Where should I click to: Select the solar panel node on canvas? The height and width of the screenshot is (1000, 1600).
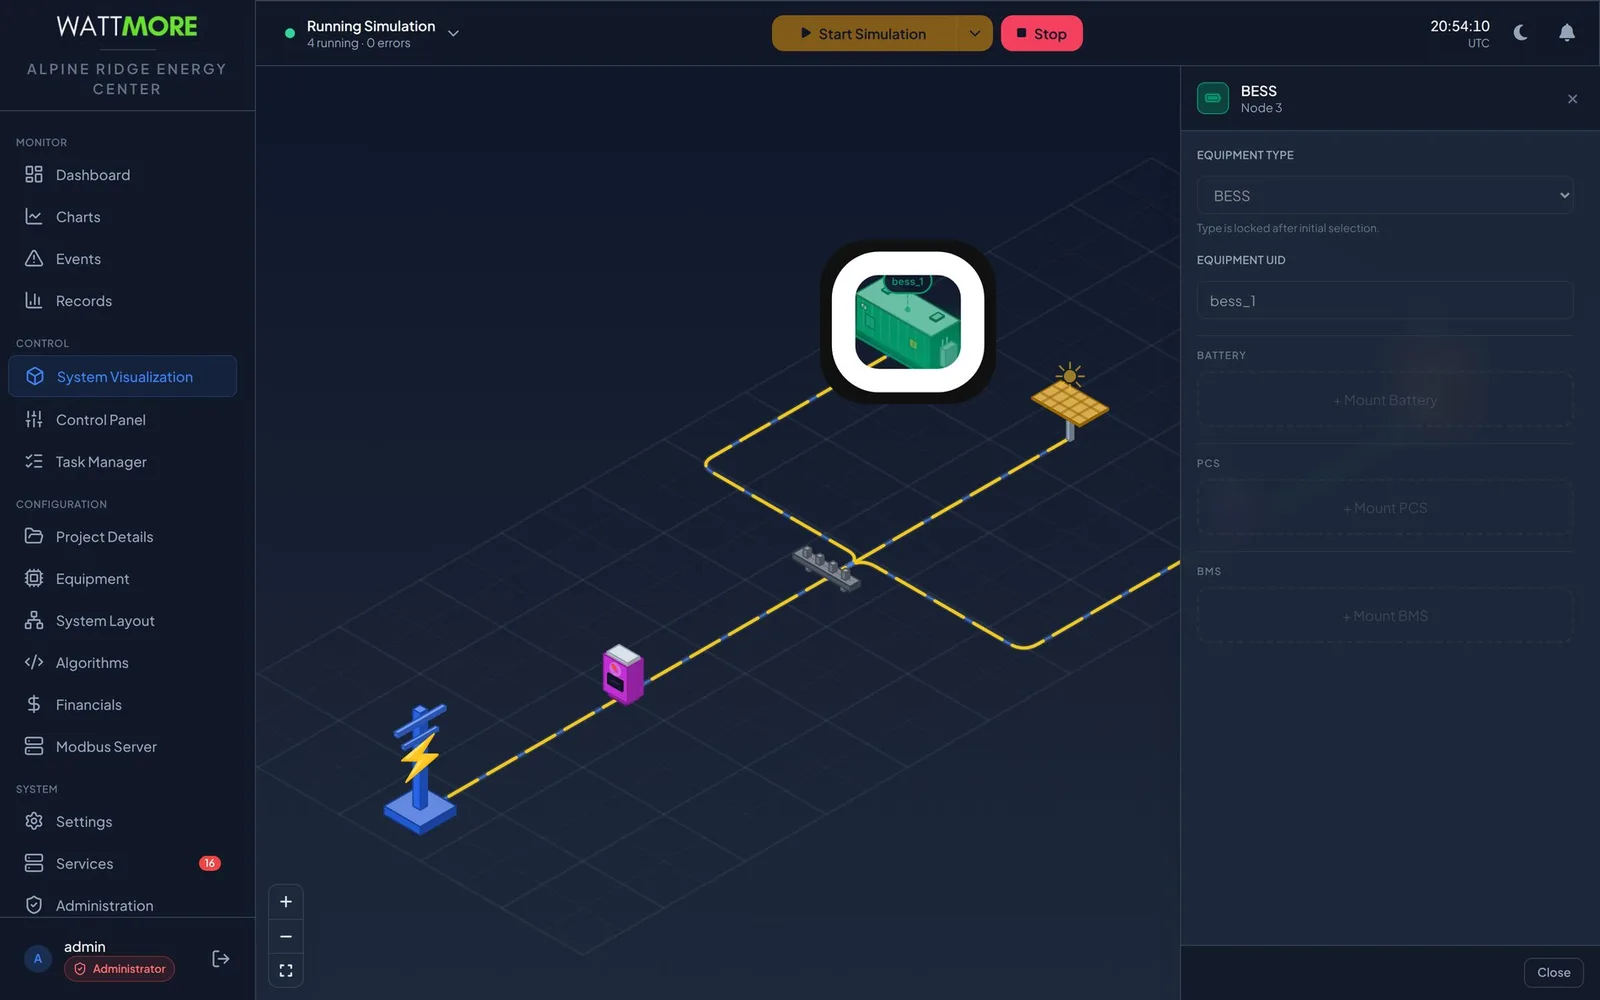(1070, 400)
